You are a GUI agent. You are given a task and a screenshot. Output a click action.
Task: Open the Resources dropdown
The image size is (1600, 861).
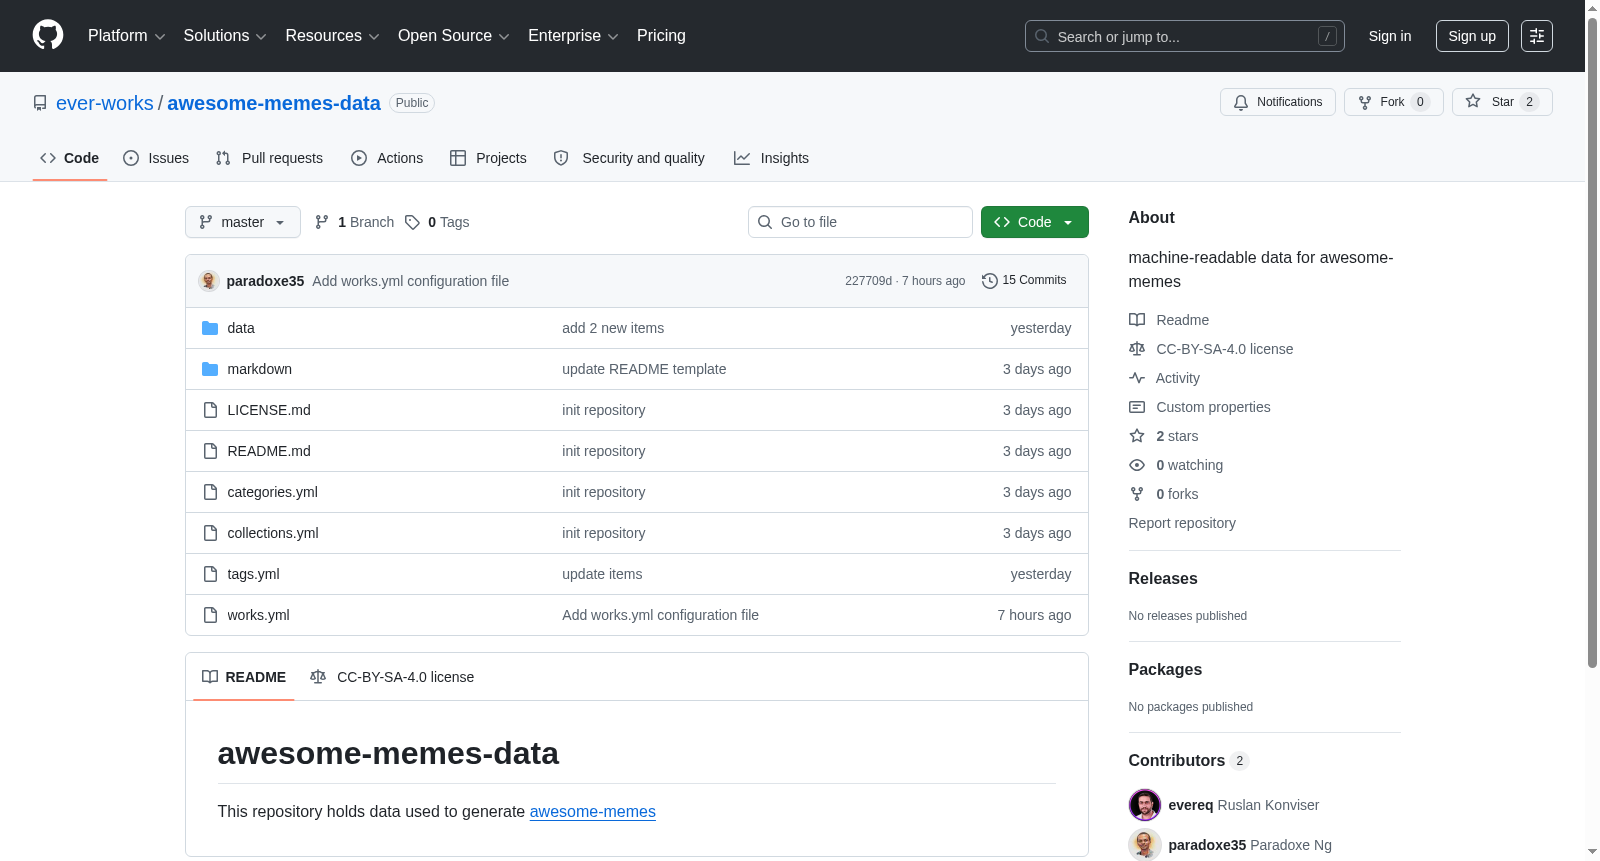click(332, 36)
